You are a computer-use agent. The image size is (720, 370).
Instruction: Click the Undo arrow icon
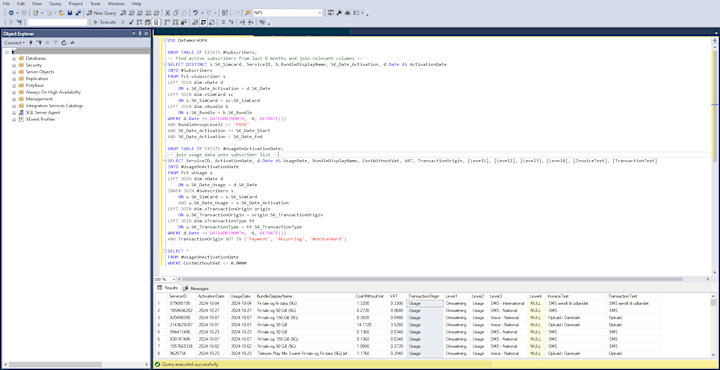(195, 13)
